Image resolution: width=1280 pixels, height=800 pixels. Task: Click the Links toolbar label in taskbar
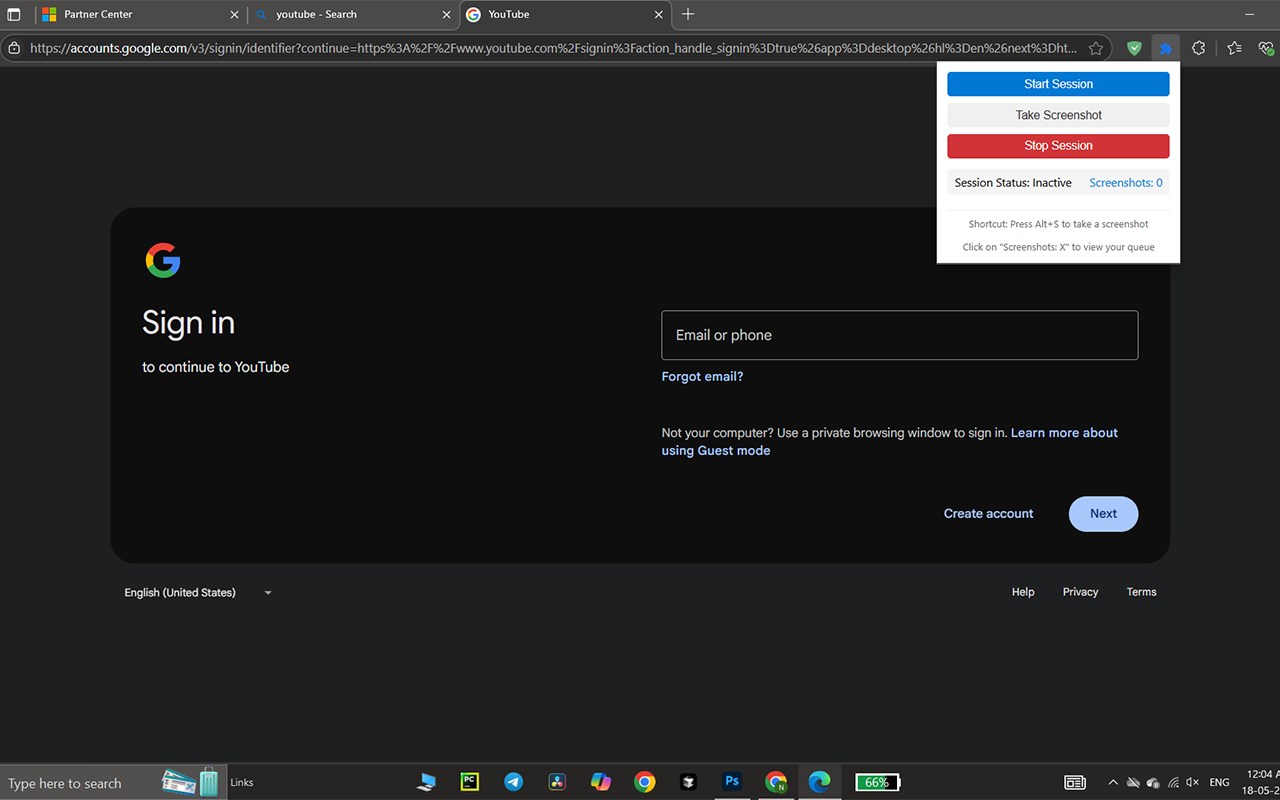(242, 783)
